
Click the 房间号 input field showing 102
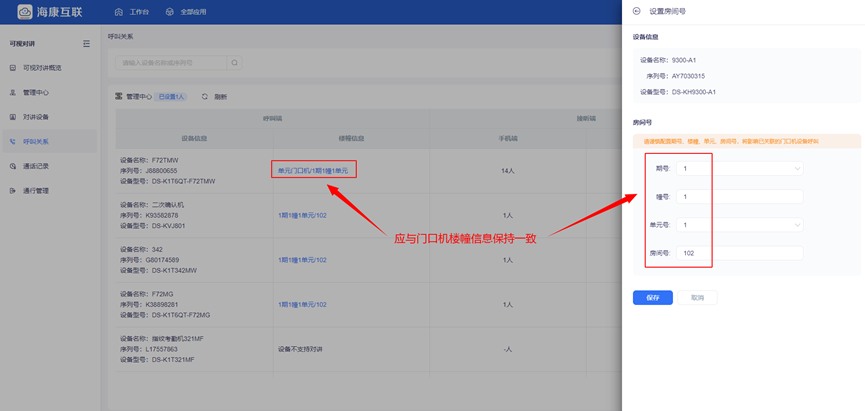click(x=739, y=253)
